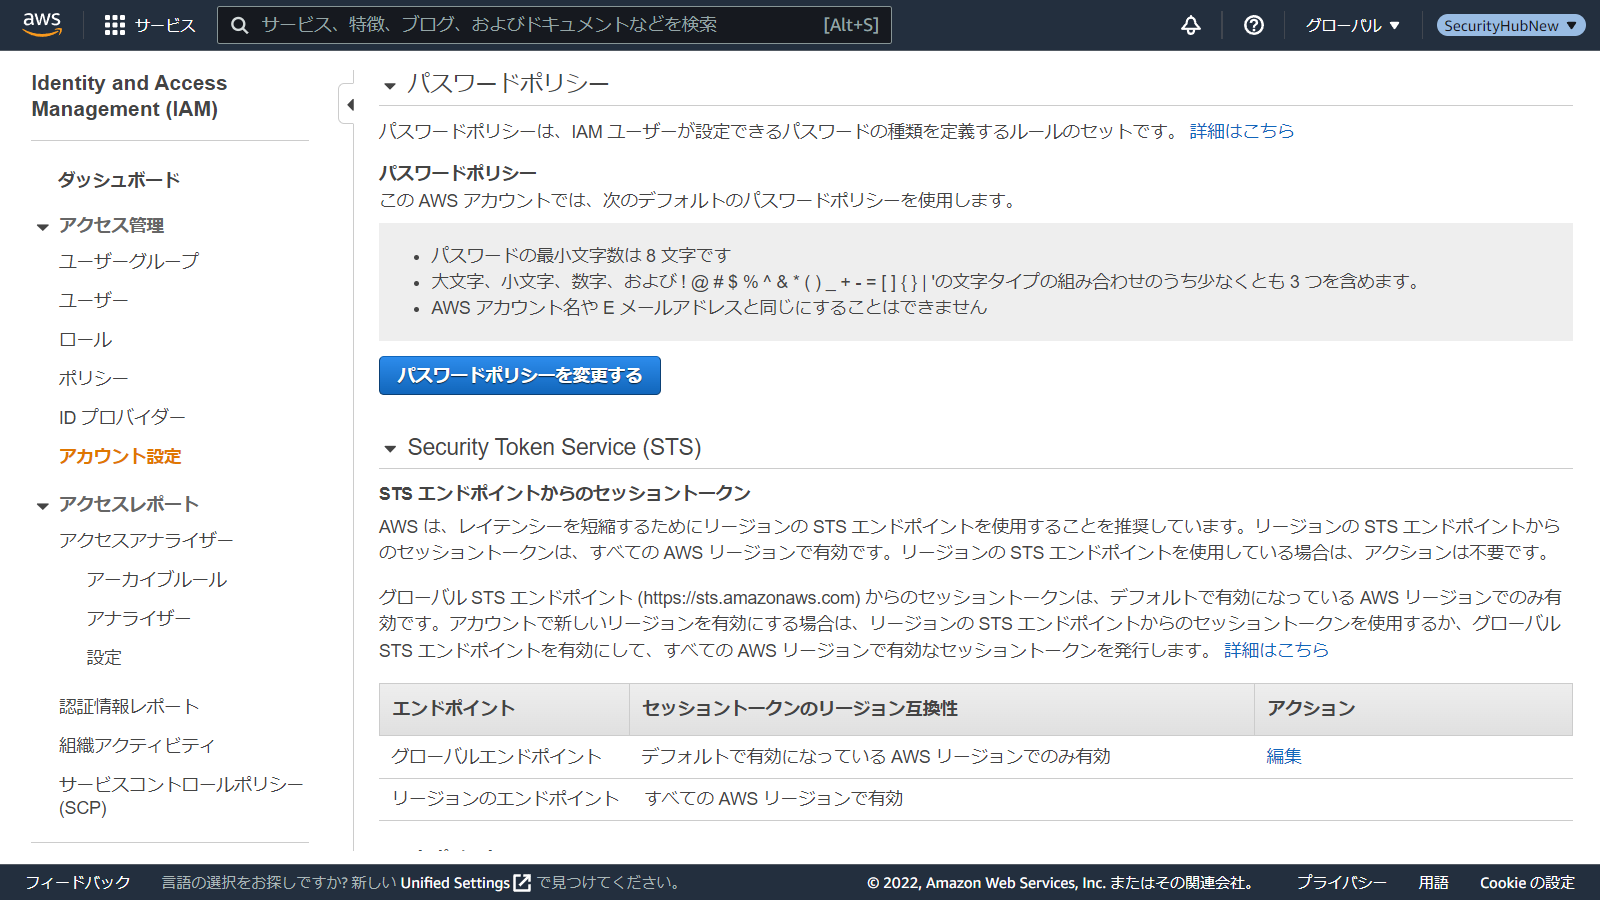Click the Unified Settings external link icon
Viewport: 1600px width, 900px height.
click(x=522, y=883)
